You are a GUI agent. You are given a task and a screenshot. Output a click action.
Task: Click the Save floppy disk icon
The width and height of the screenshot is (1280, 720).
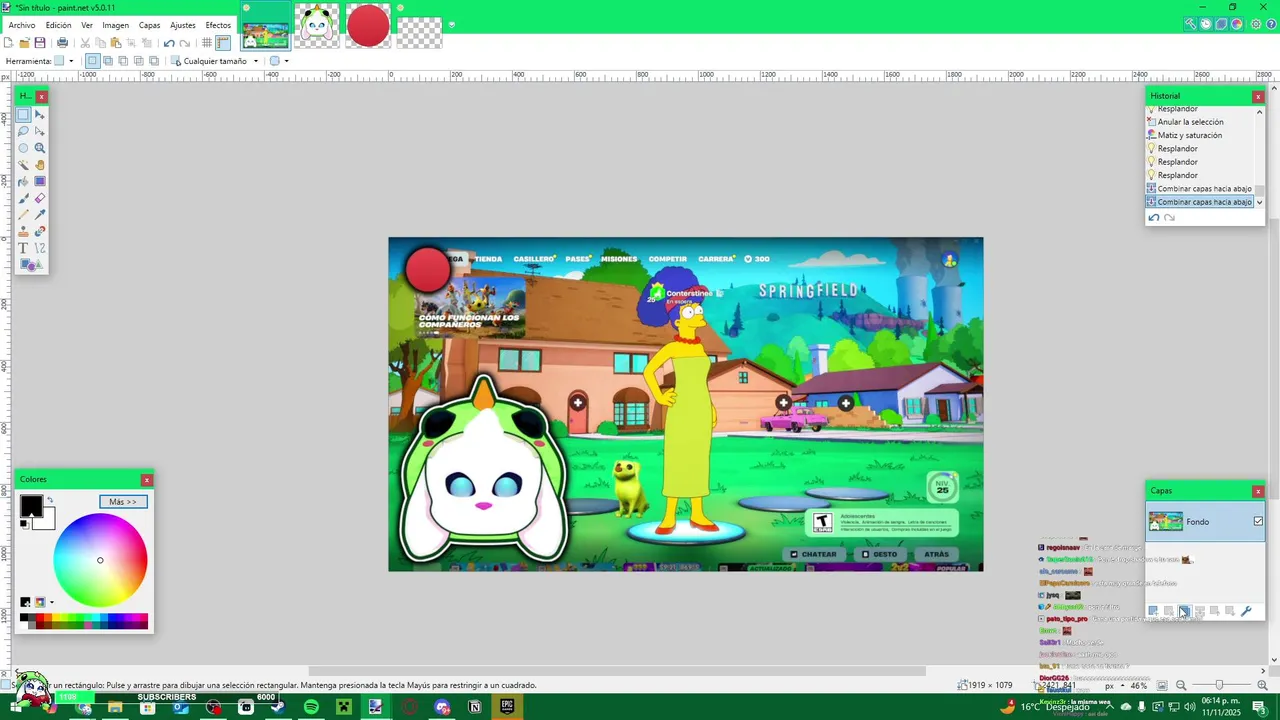tap(40, 43)
